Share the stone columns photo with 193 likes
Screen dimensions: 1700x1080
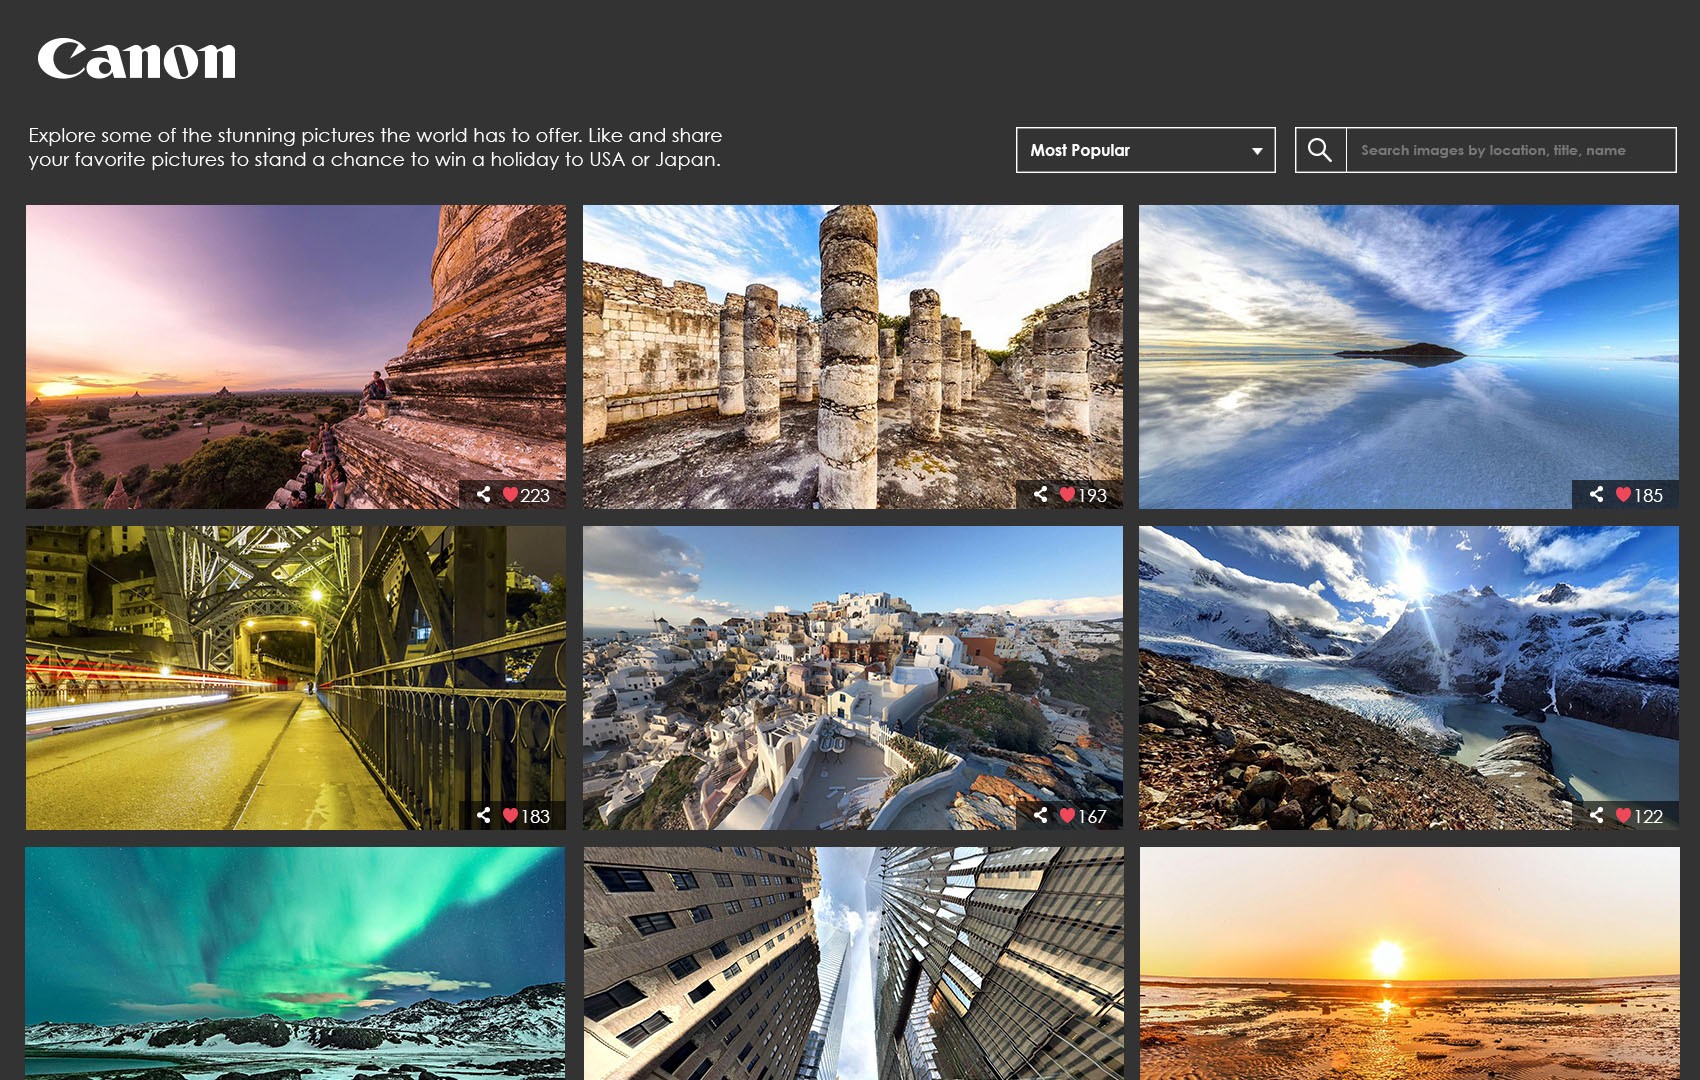1041,494
